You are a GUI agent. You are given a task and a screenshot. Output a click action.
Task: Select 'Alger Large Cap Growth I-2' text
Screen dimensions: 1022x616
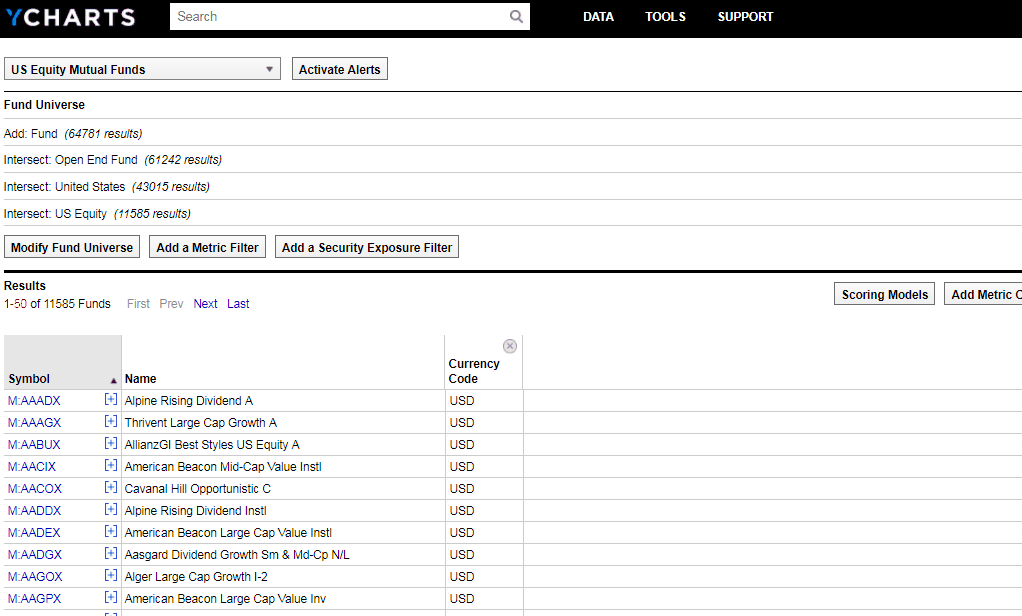tap(196, 577)
